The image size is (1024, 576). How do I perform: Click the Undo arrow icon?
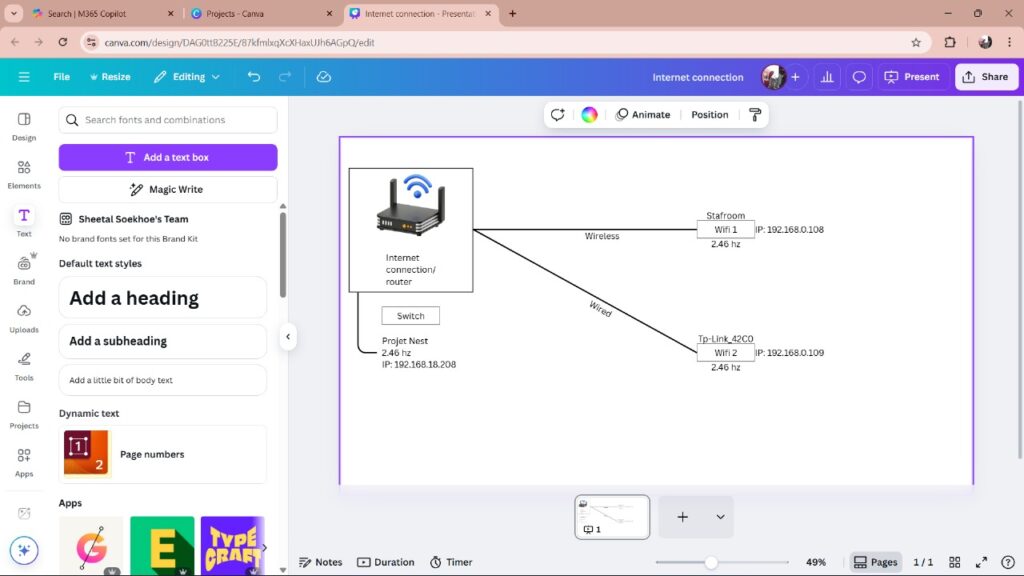(254, 77)
